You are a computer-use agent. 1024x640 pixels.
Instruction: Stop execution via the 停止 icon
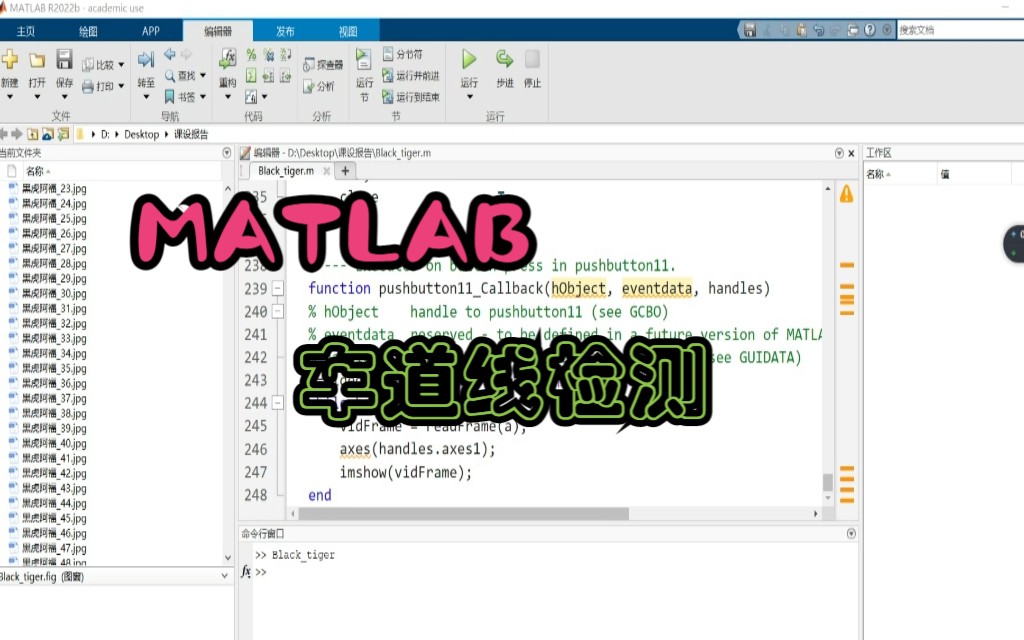tap(533, 58)
